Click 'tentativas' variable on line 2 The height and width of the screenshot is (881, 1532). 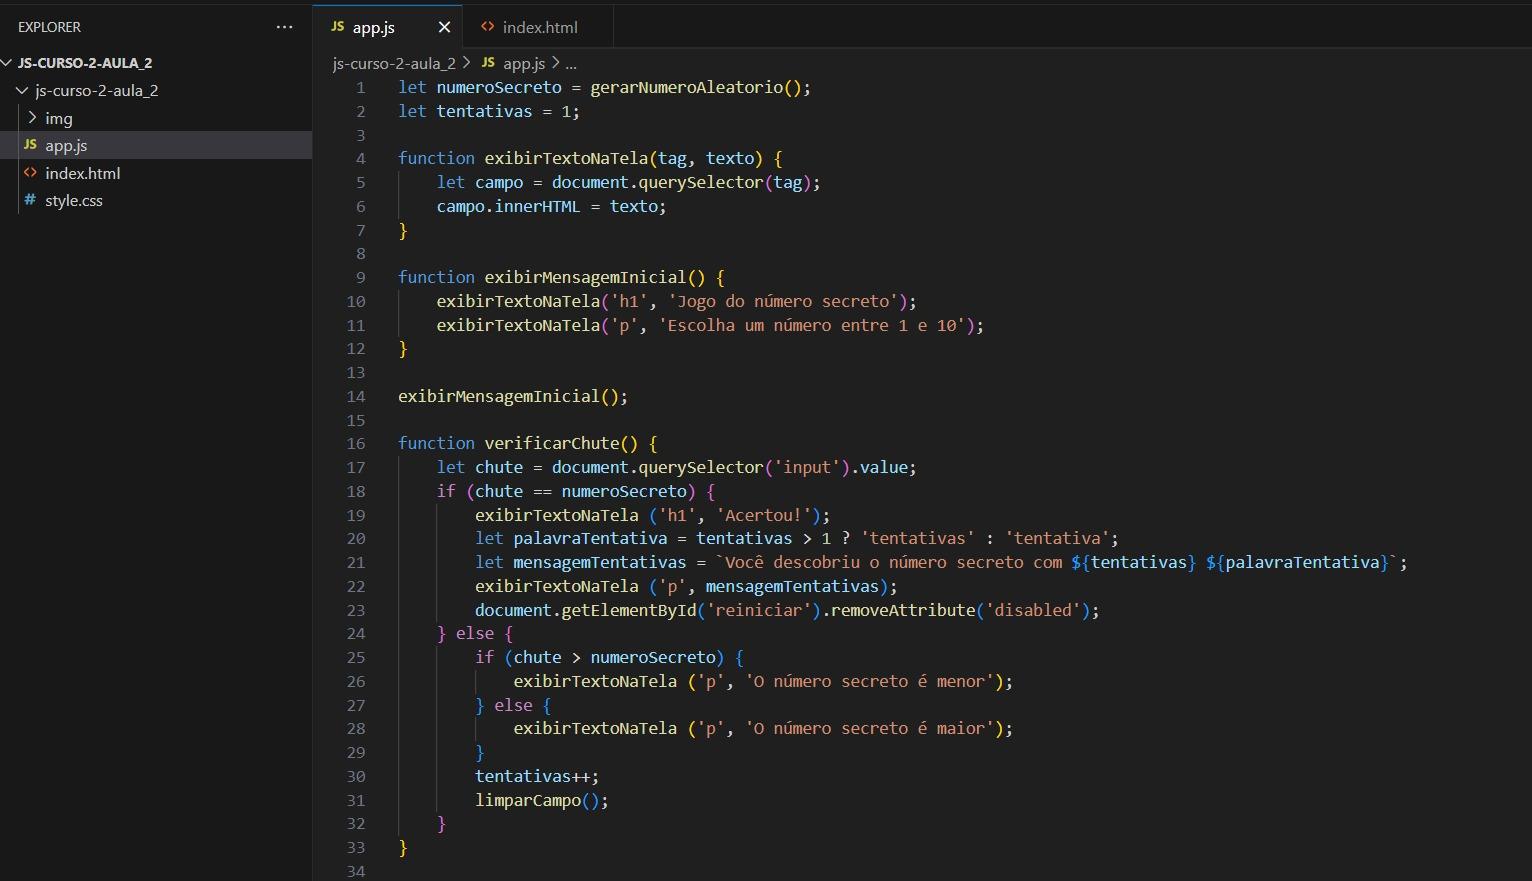coord(484,111)
